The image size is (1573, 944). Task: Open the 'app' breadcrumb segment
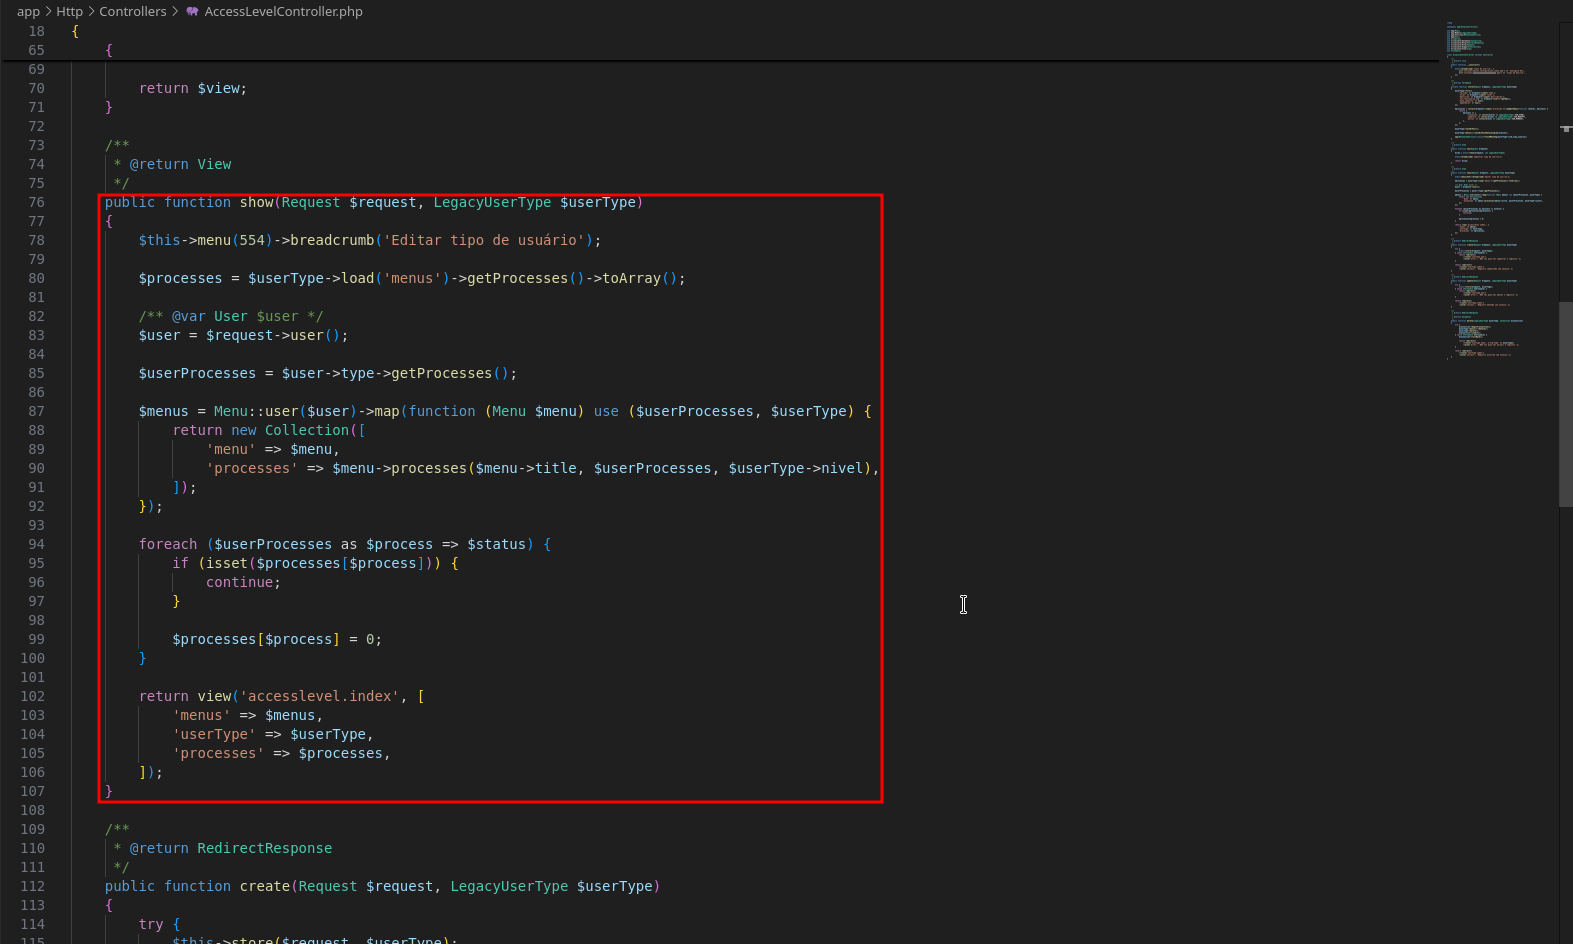28,12
